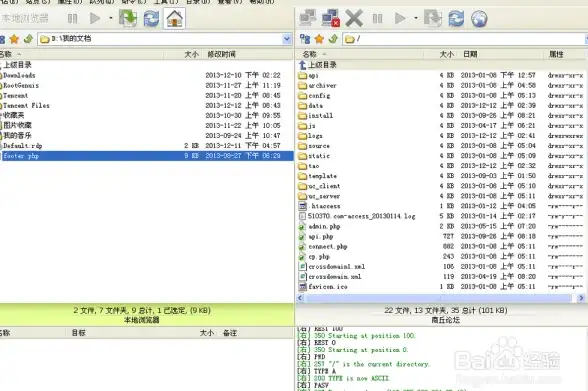This screenshot has height=391, width=588.
Task: Click the remote pane pause icon
Action: point(377,18)
